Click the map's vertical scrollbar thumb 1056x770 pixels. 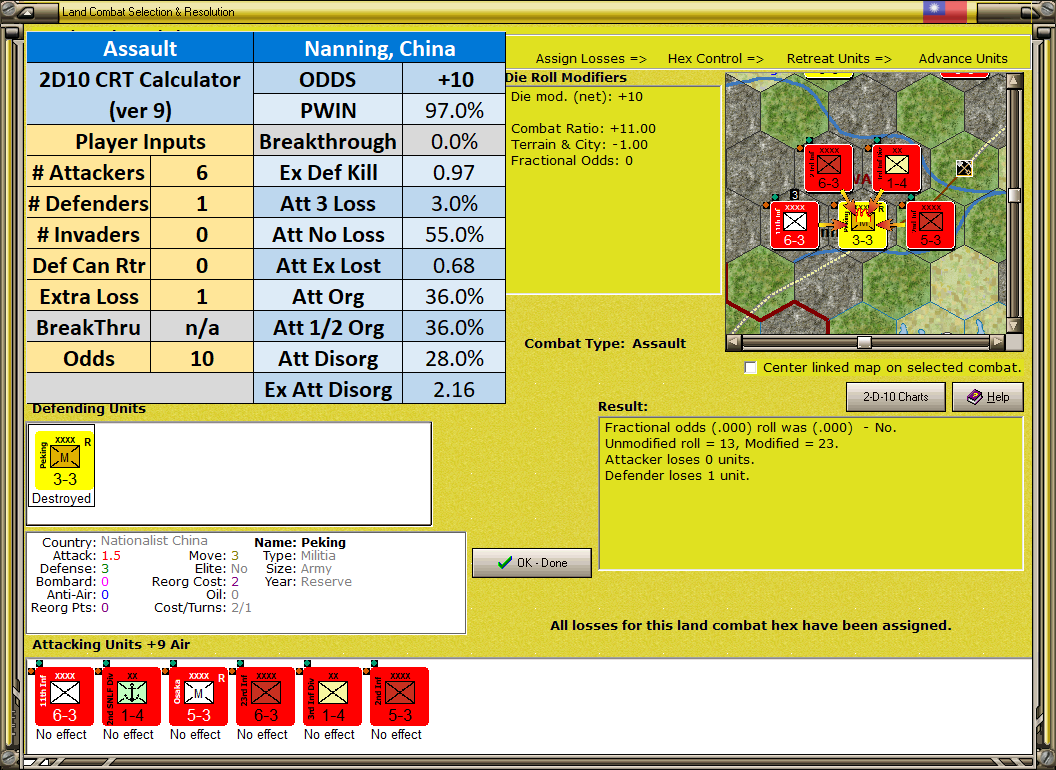pyautogui.click(x=1014, y=195)
